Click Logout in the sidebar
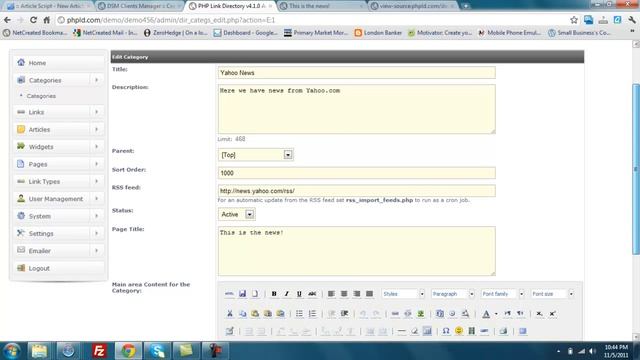The image size is (640, 360). click(59, 268)
